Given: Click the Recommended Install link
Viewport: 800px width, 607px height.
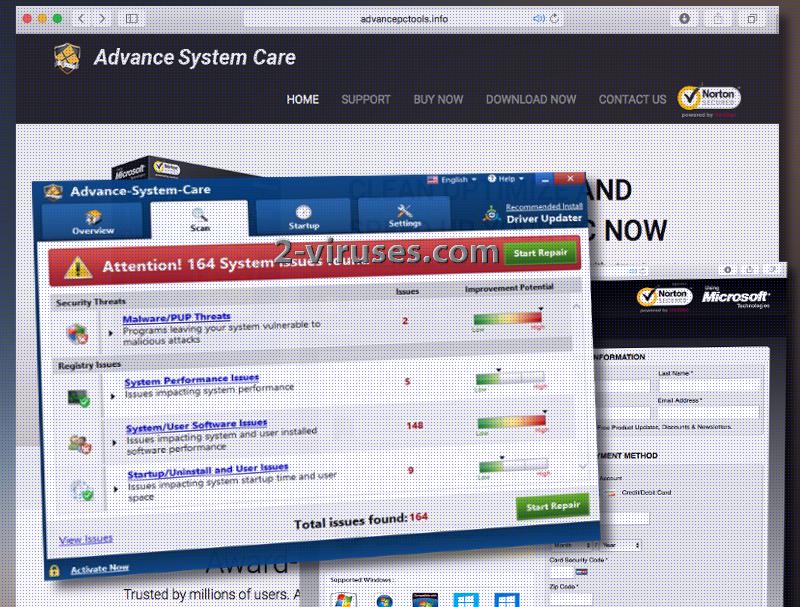Looking at the screenshot, I should (x=544, y=206).
